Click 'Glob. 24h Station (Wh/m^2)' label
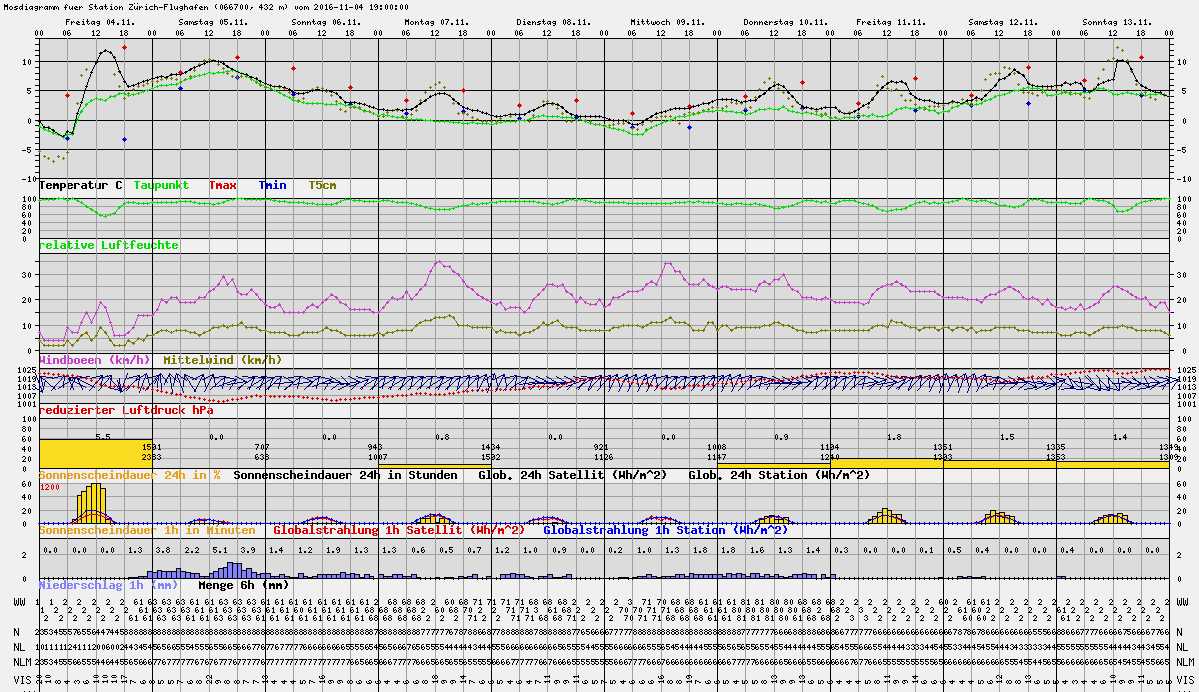 coord(779,475)
